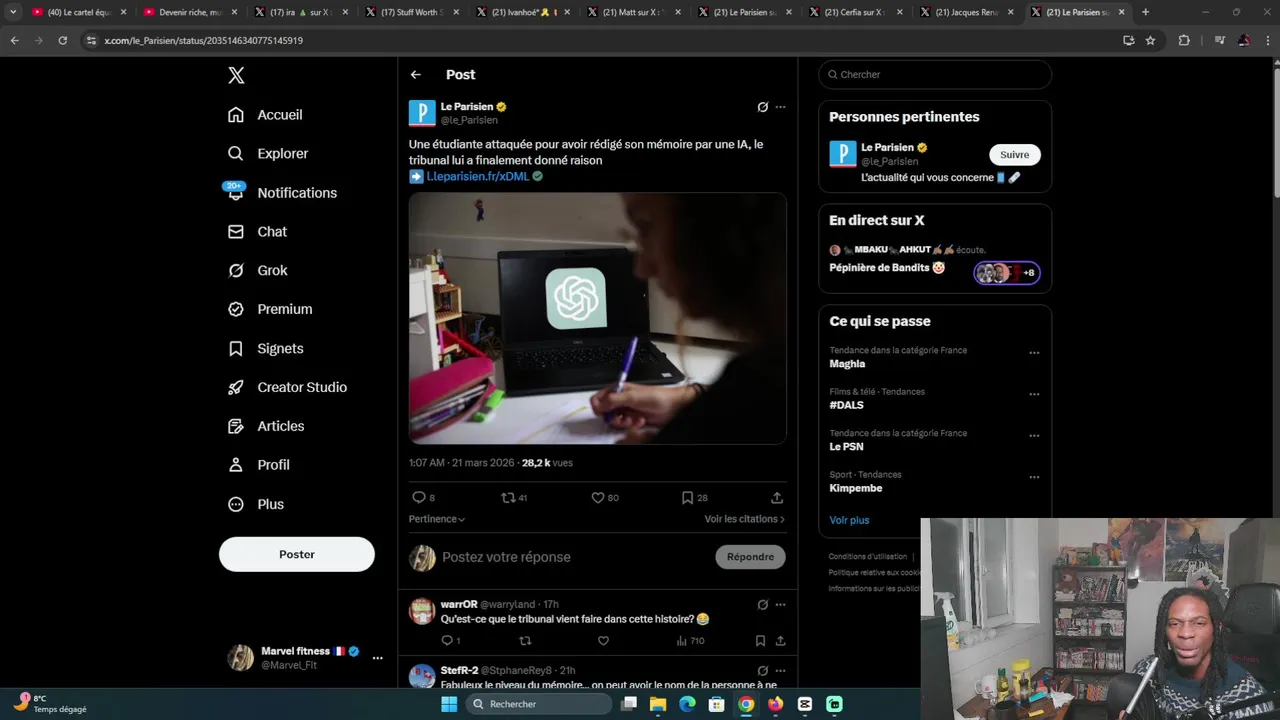Reply to post with 8 comments
Viewport: 1280px width, 720px height.
pos(423,498)
